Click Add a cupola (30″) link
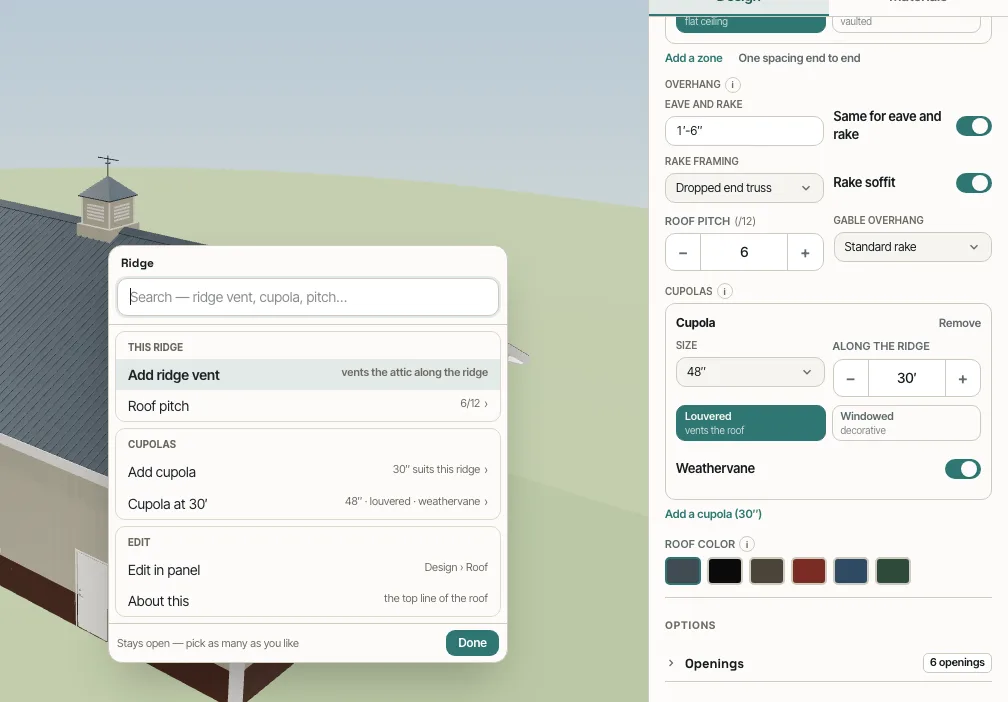Screen dimensions: 1008x702 tap(713, 514)
